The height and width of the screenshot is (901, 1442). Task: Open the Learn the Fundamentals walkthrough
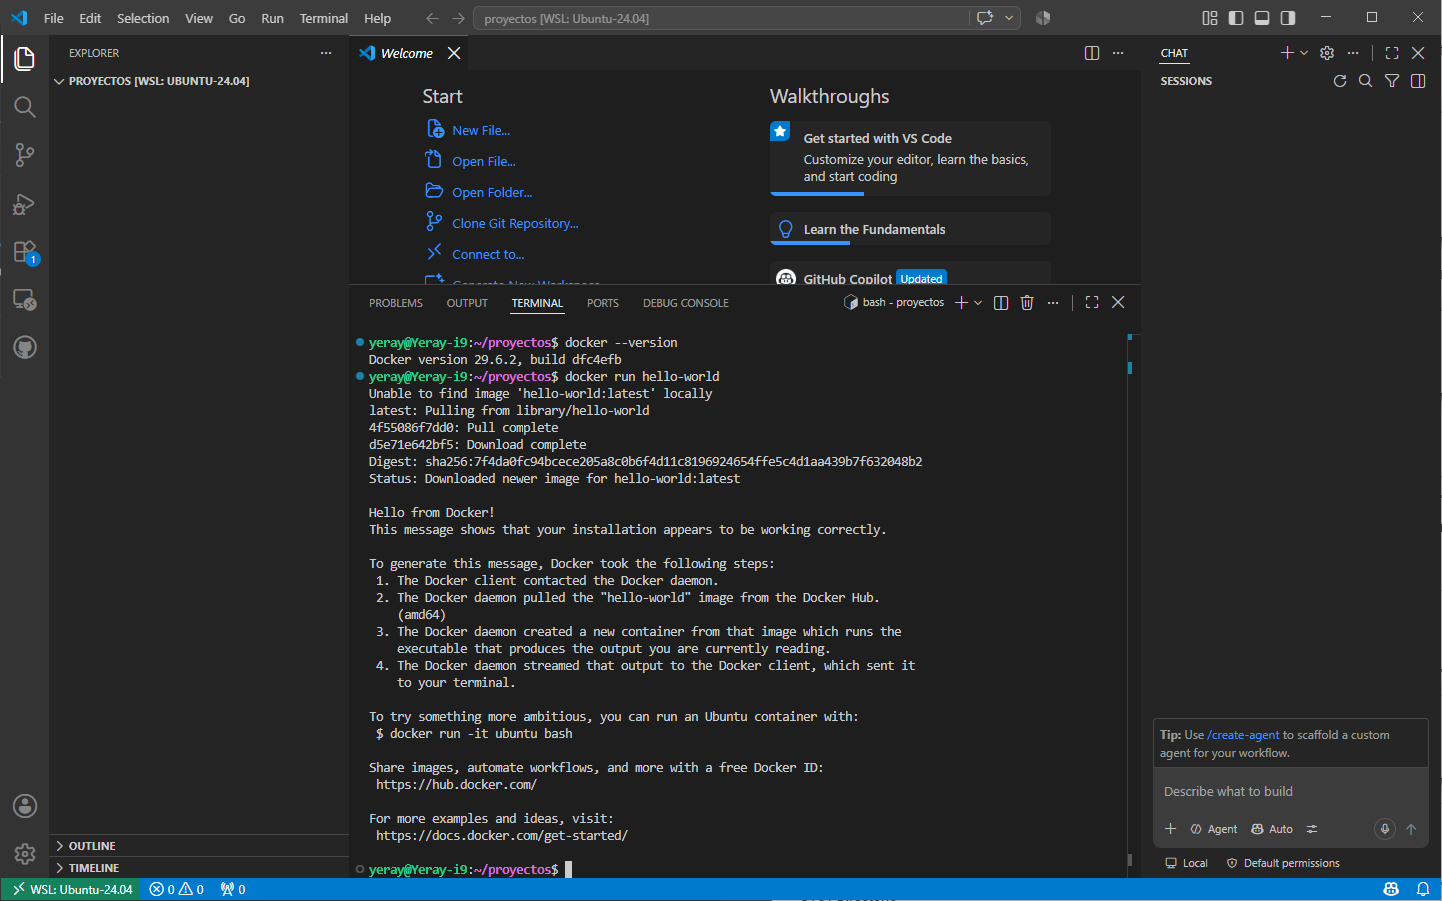click(x=910, y=229)
